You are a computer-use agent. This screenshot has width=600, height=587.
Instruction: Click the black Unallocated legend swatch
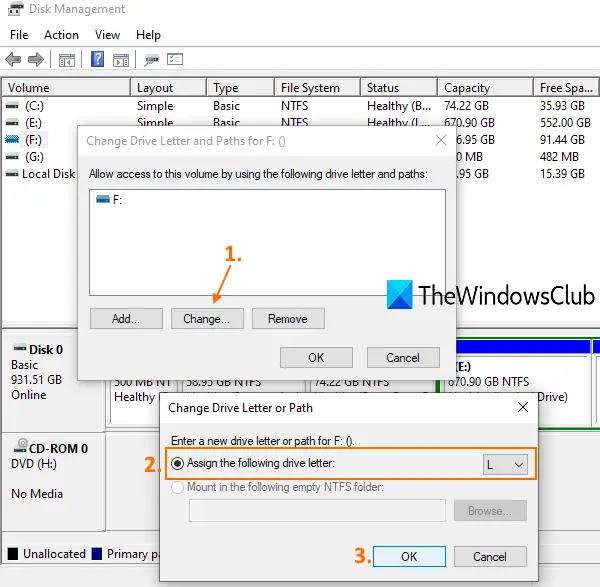(13, 554)
